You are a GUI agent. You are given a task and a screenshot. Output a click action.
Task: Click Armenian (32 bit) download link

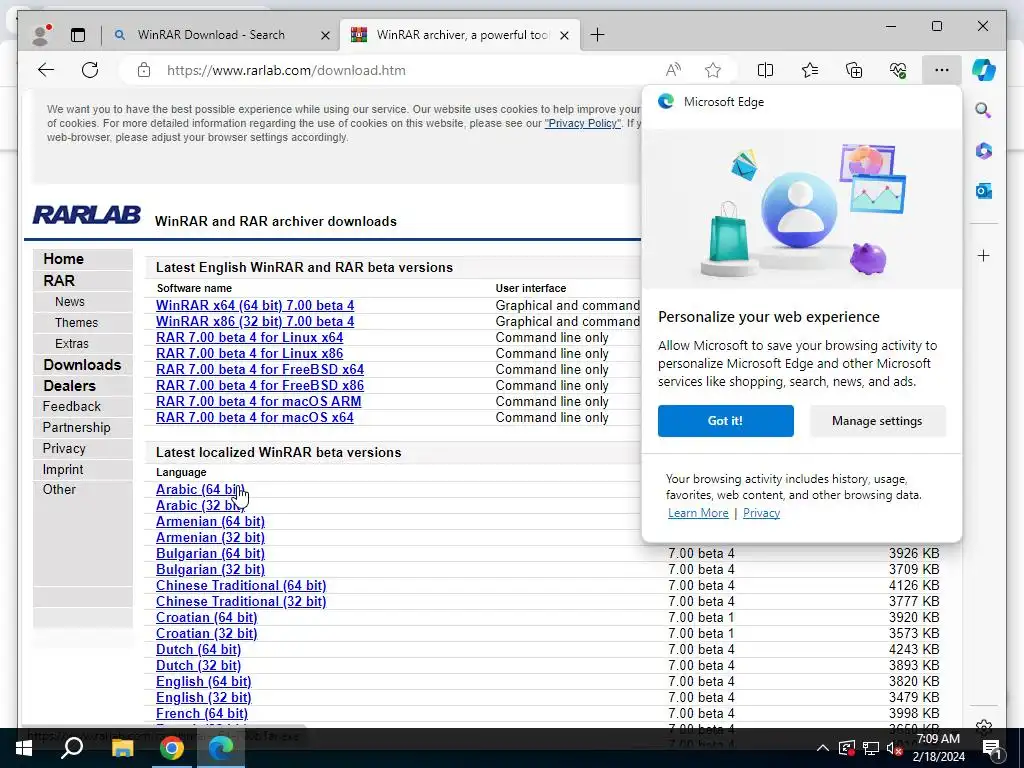coord(210,537)
